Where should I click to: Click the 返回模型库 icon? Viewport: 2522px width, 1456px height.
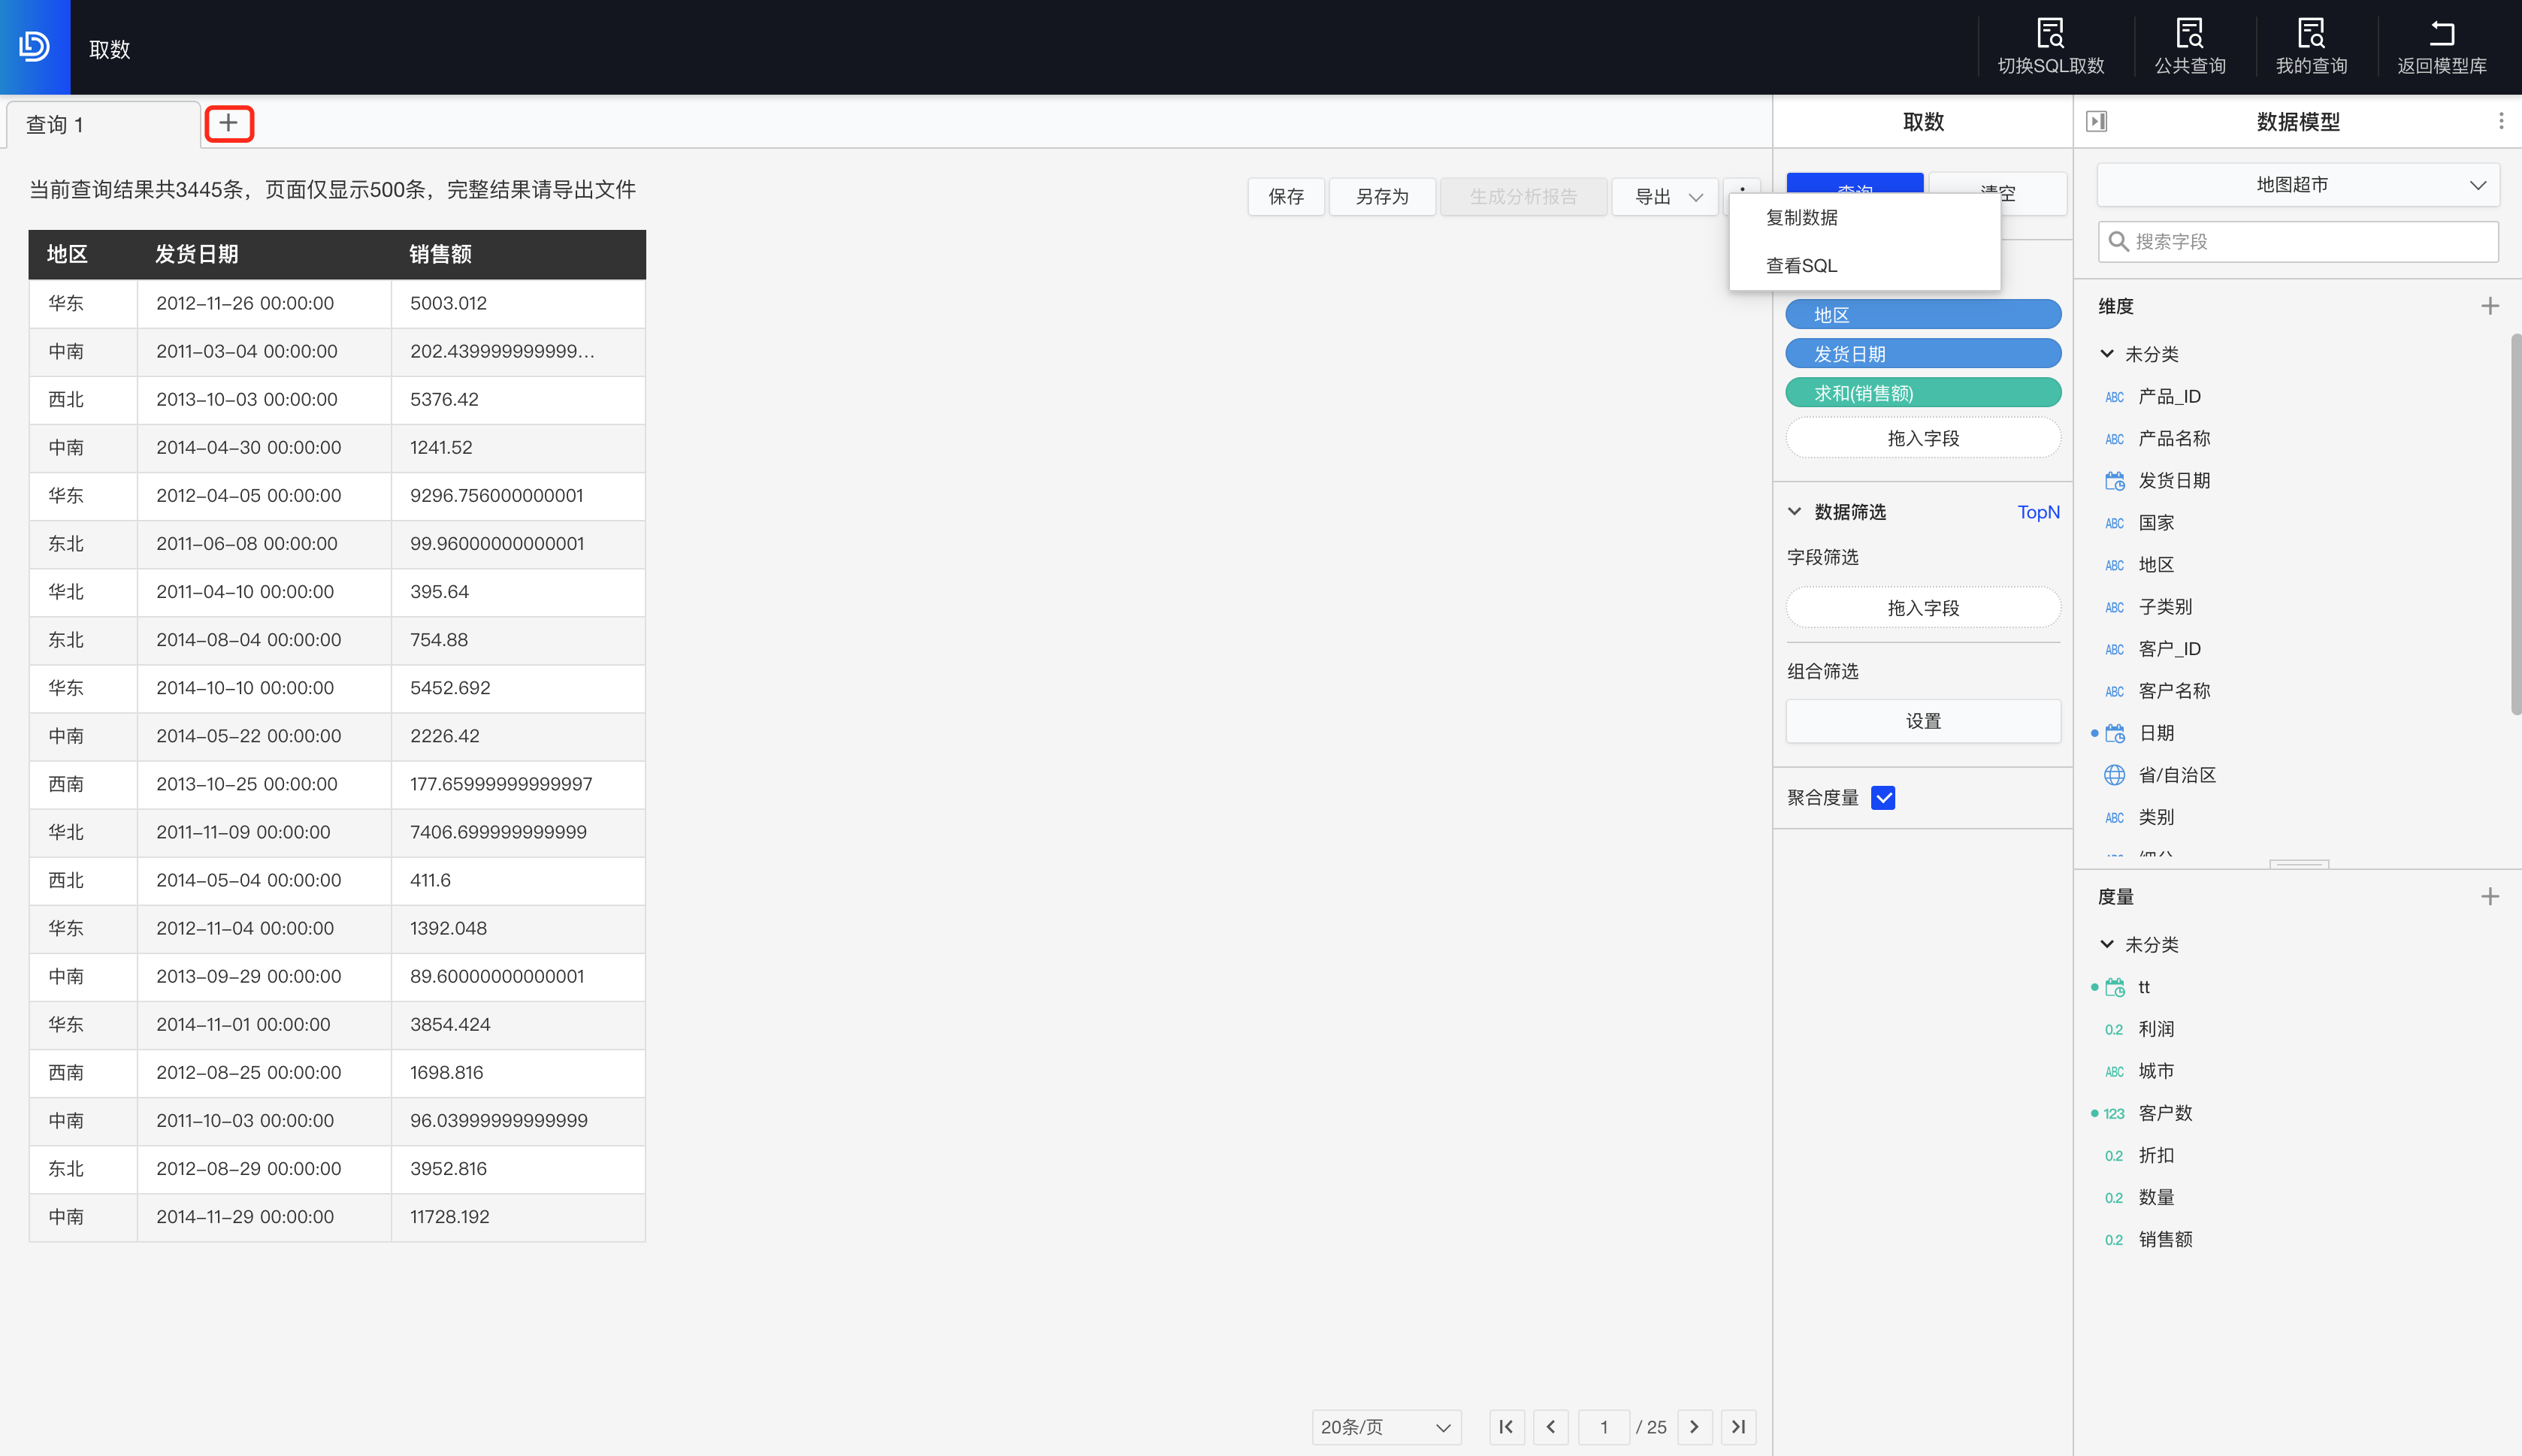click(x=2441, y=33)
